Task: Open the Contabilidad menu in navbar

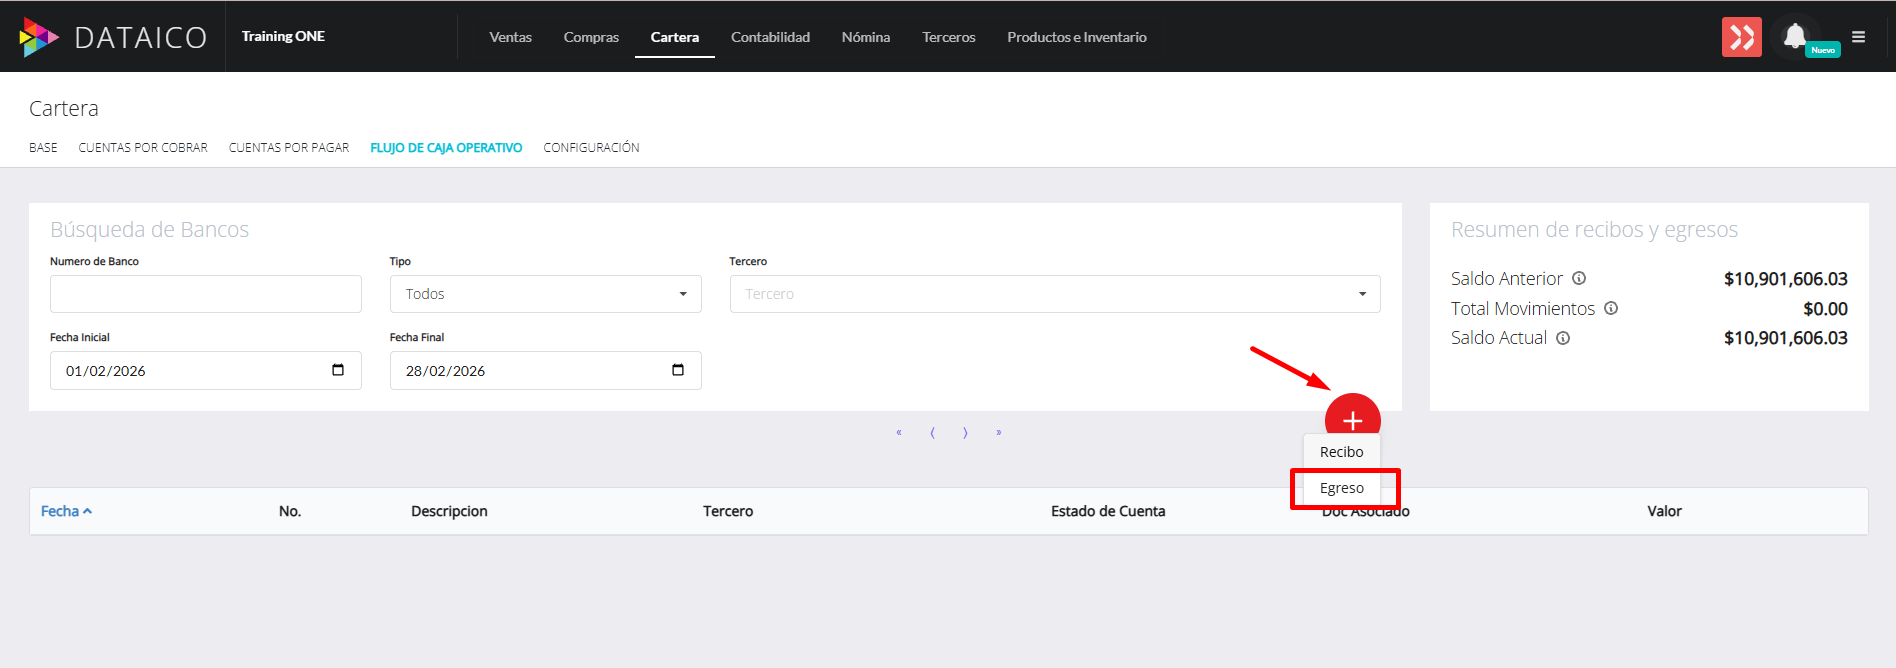Action: [770, 37]
